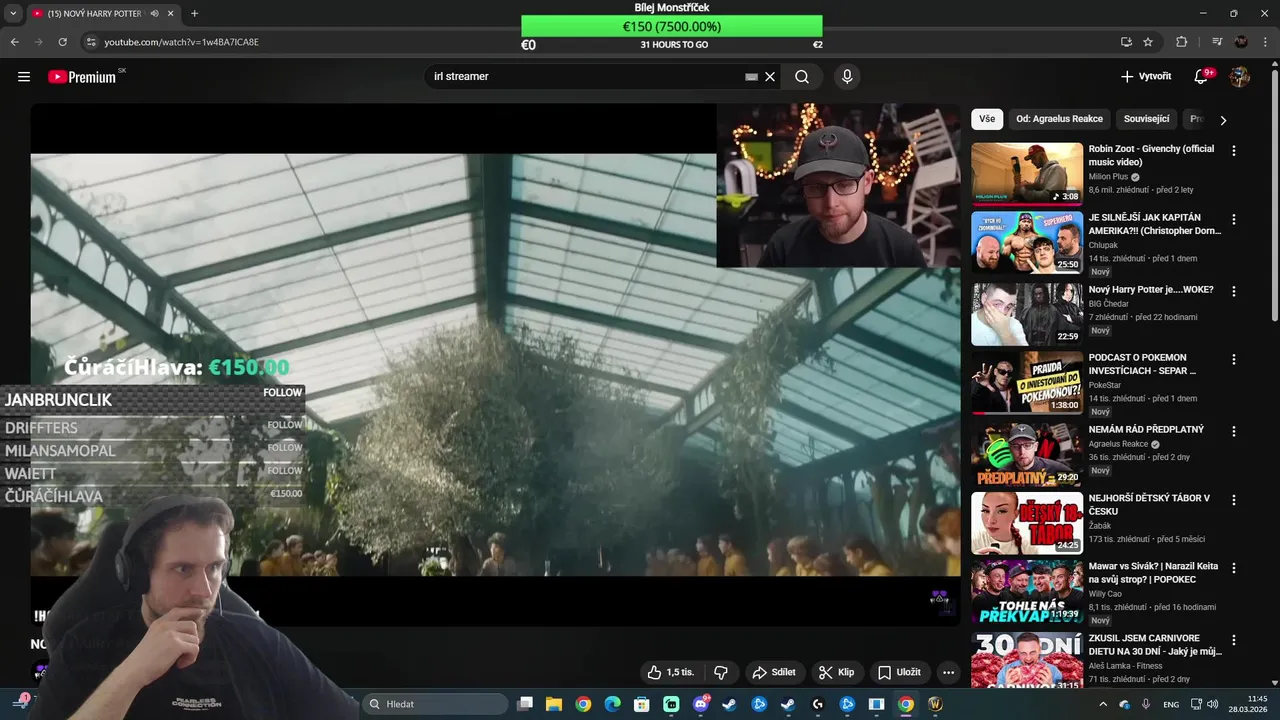Open NEJHORŠÍ DĚTSKÝ TÁBOR V ČESKU thumbnail
Viewport: 1280px width, 720px height.
(1027, 522)
